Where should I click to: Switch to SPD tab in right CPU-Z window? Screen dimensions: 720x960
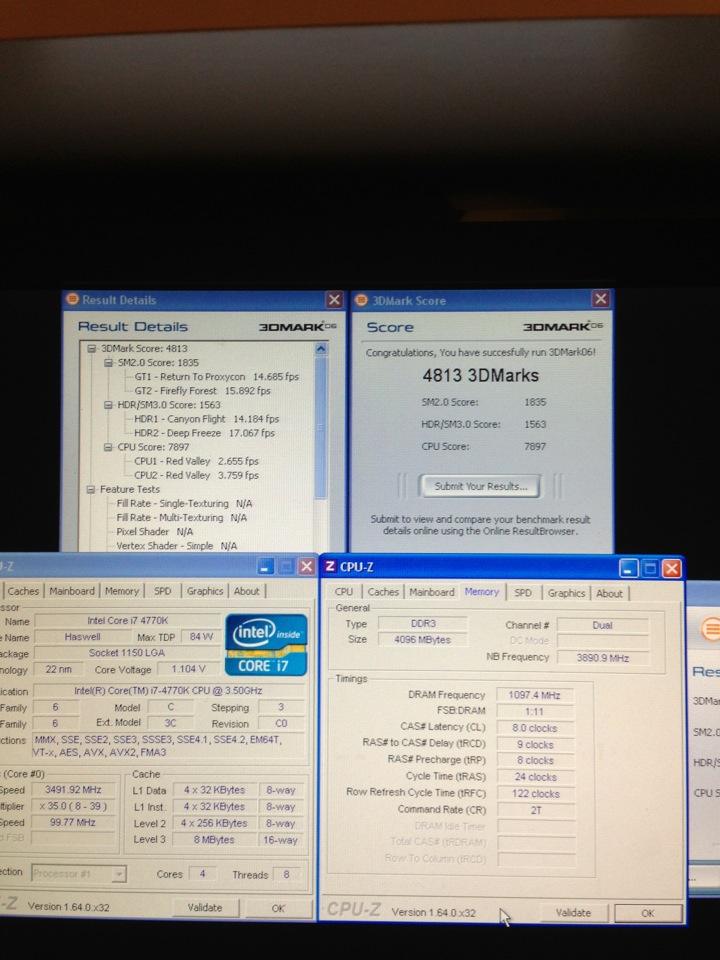click(523, 593)
